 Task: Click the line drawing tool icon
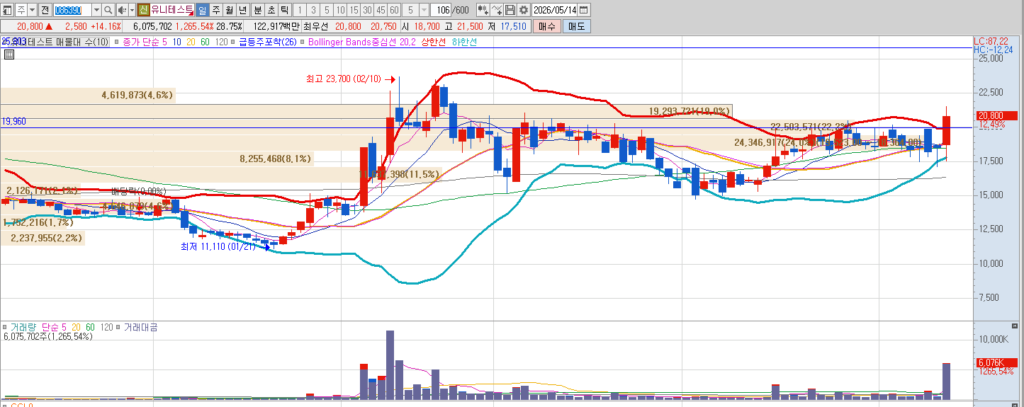point(496,10)
